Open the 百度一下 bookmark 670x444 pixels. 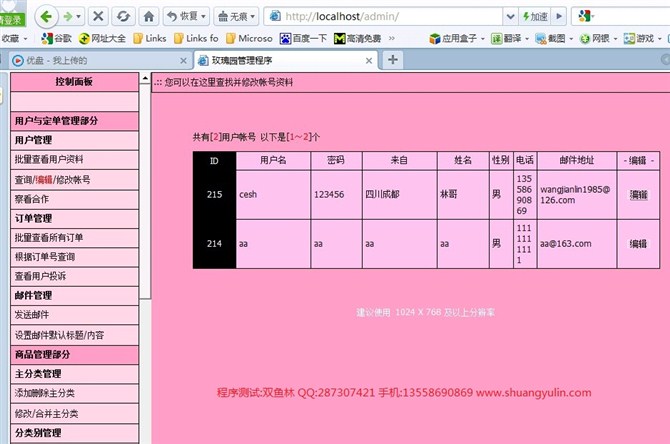pos(303,38)
